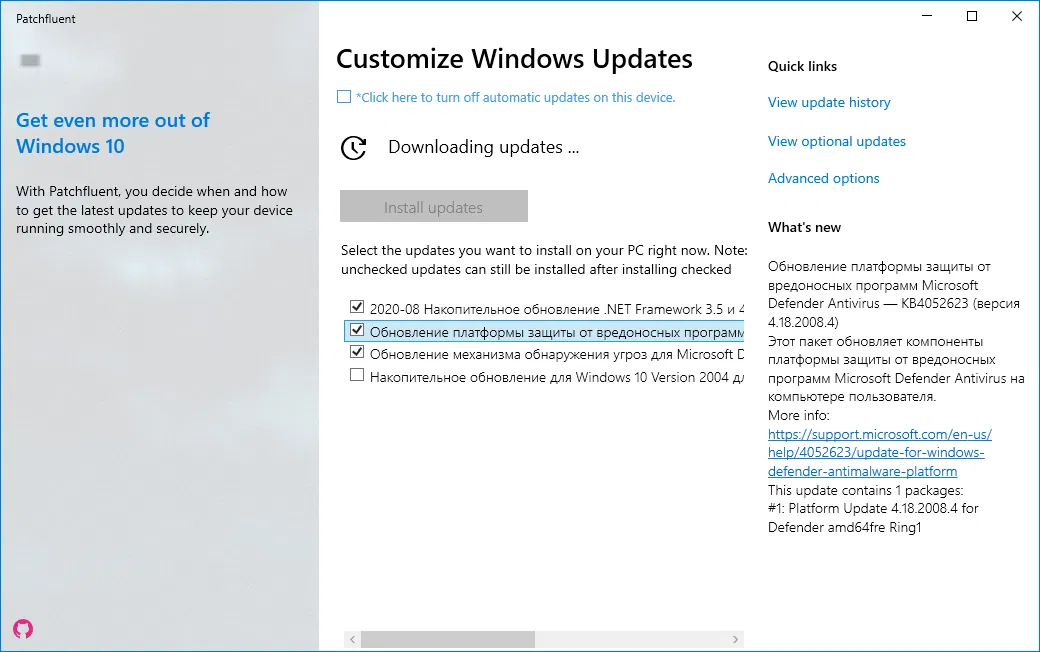Screen dimensions: 1040x652
Task: Go to Advanced options
Action: (x=823, y=178)
